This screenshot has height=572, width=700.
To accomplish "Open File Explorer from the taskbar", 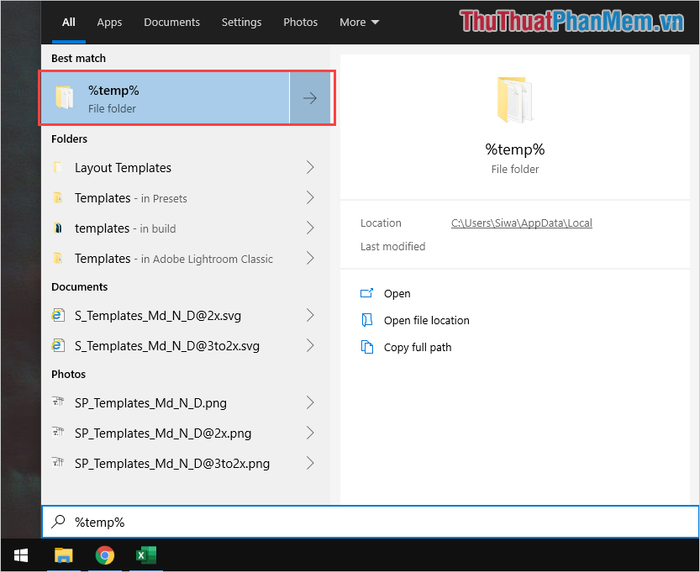I will (x=63, y=555).
